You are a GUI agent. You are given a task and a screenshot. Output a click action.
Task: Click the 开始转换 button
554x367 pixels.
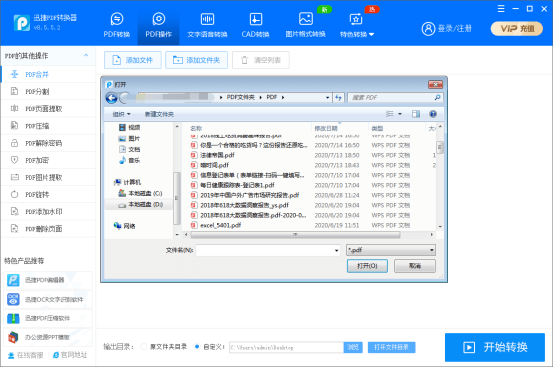(x=495, y=347)
